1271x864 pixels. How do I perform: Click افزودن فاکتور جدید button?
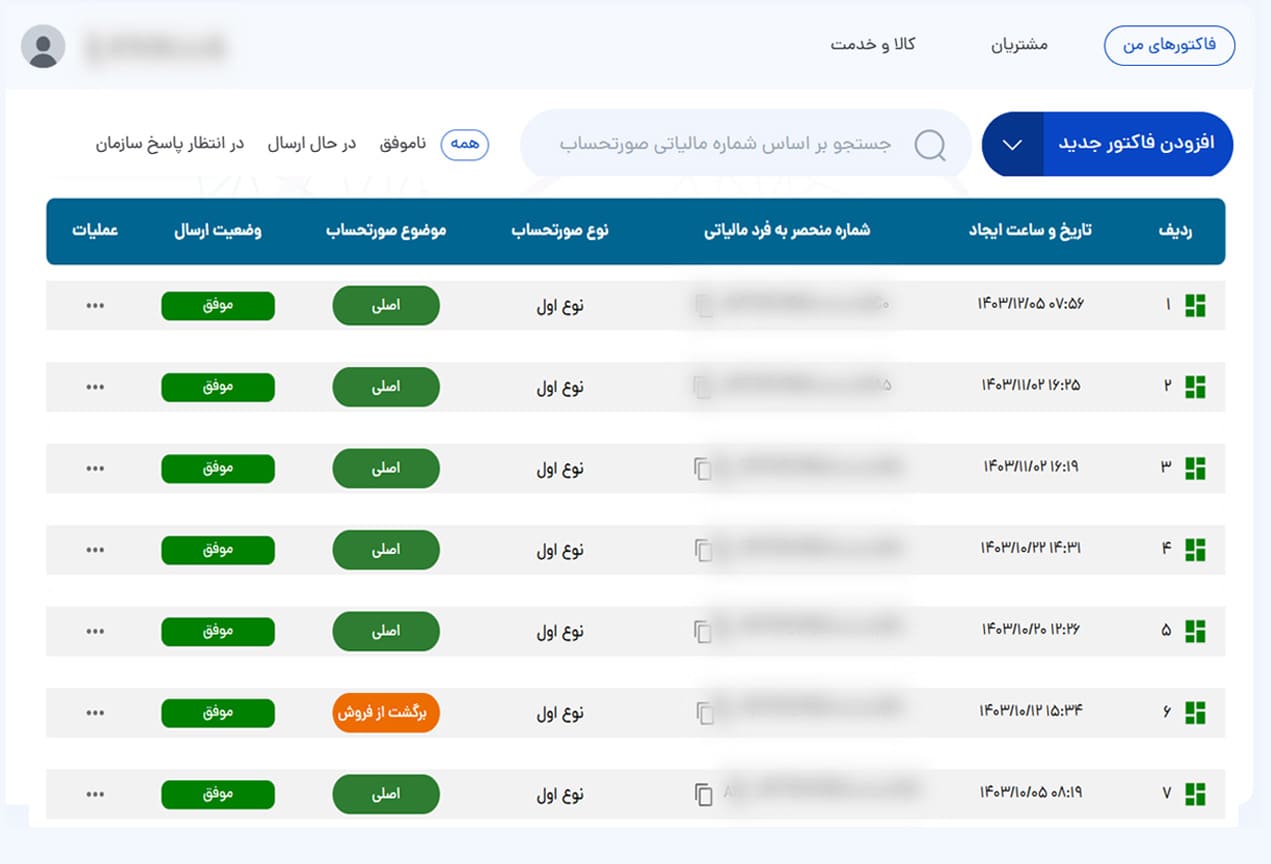[1136, 144]
